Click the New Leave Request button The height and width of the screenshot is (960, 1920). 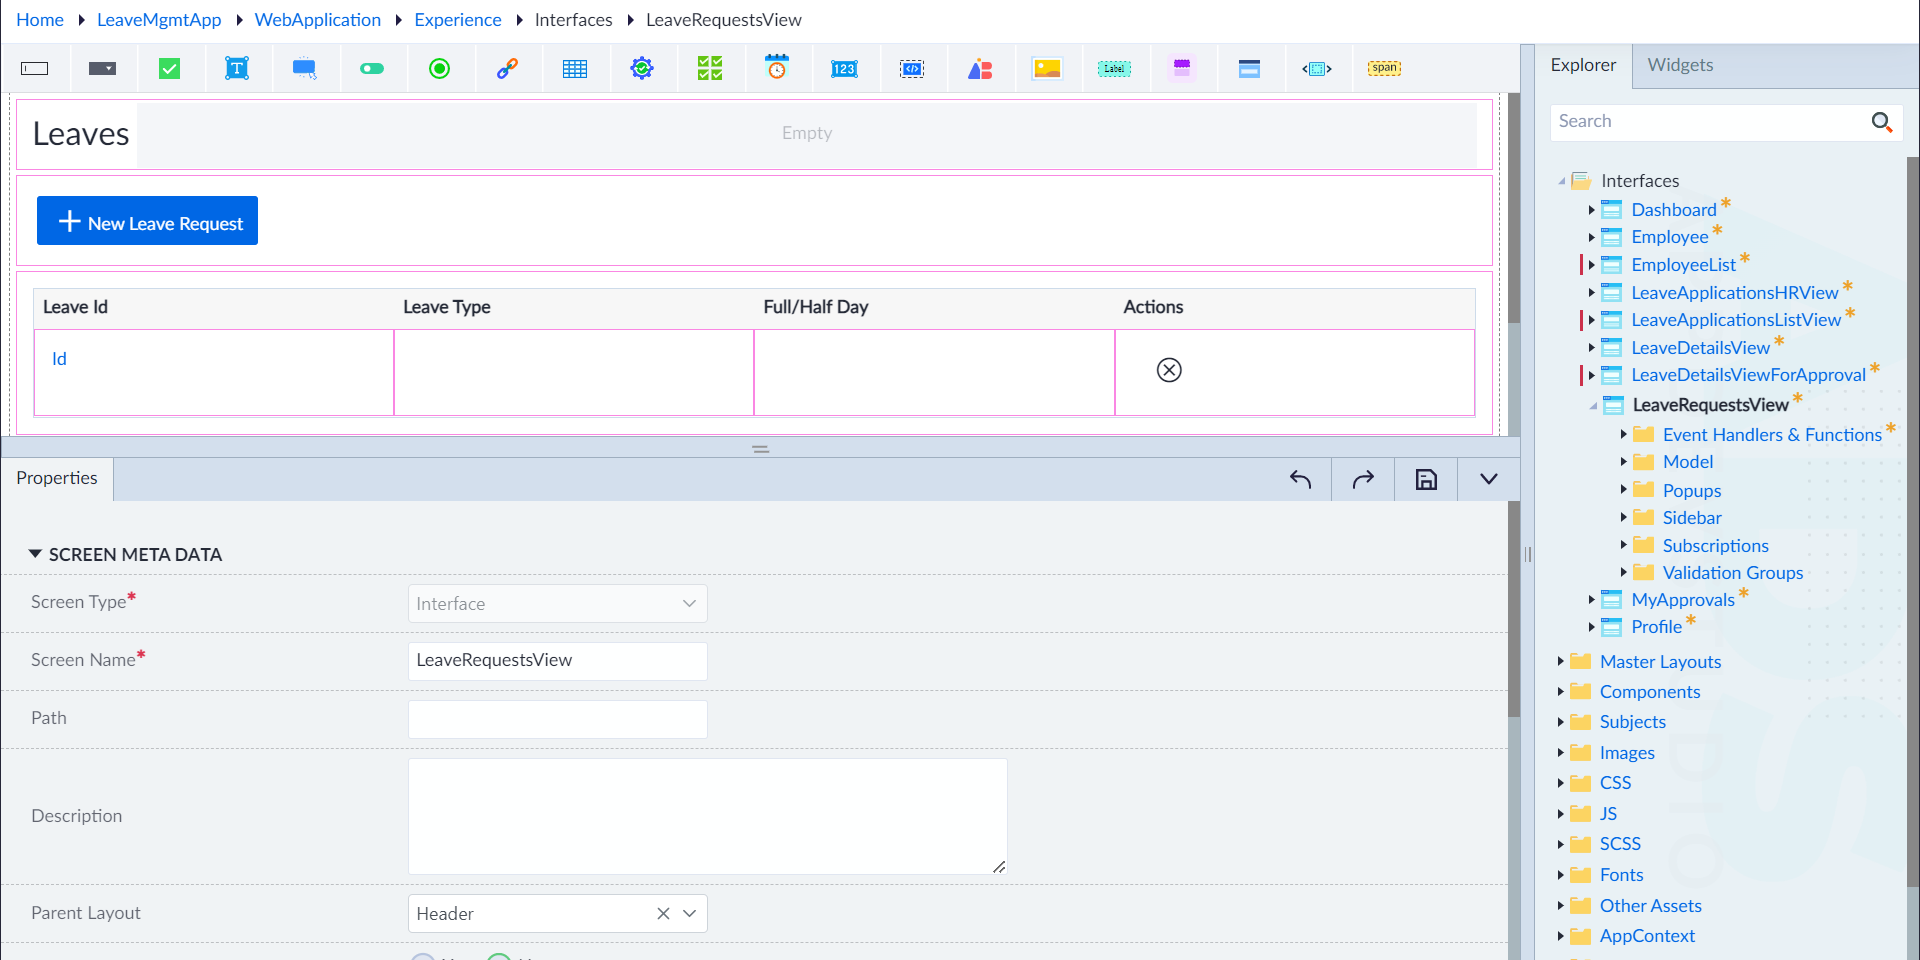click(x=147, y=221)
